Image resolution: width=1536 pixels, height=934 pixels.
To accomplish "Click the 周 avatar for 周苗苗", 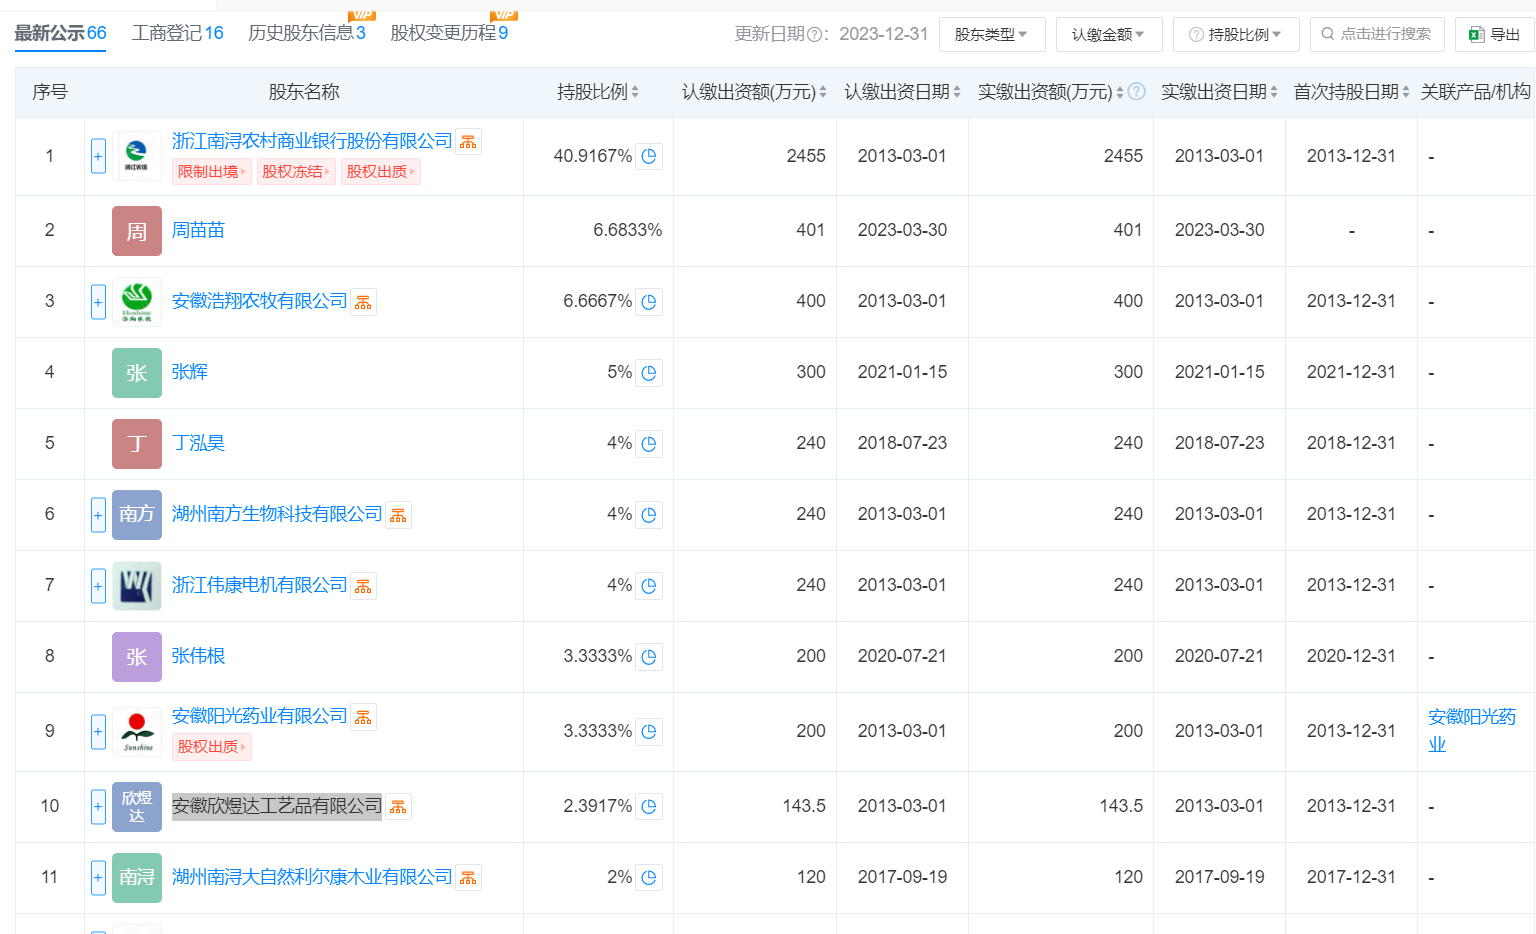I will pos(137,231).
